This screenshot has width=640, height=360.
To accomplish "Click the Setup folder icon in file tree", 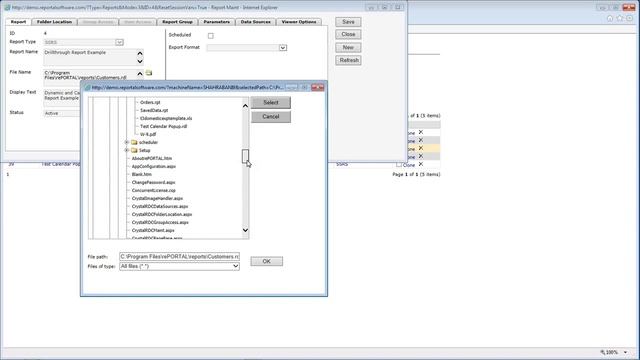I will click(134, 150).
